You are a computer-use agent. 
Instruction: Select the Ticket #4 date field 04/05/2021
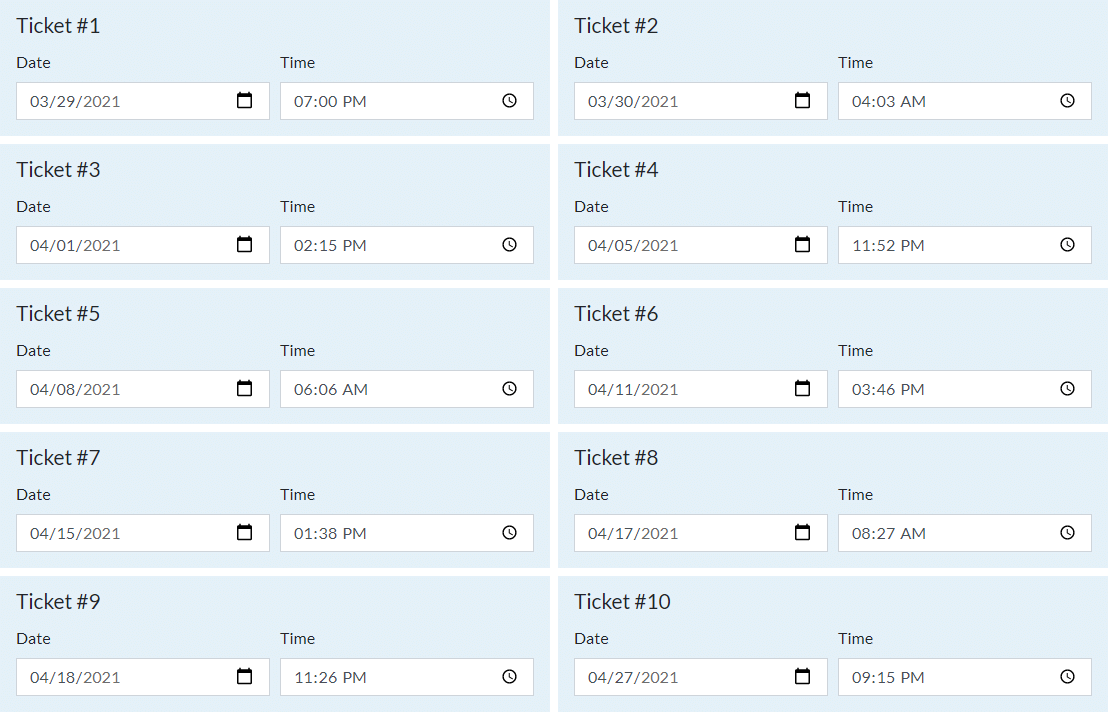pos(701,245)
